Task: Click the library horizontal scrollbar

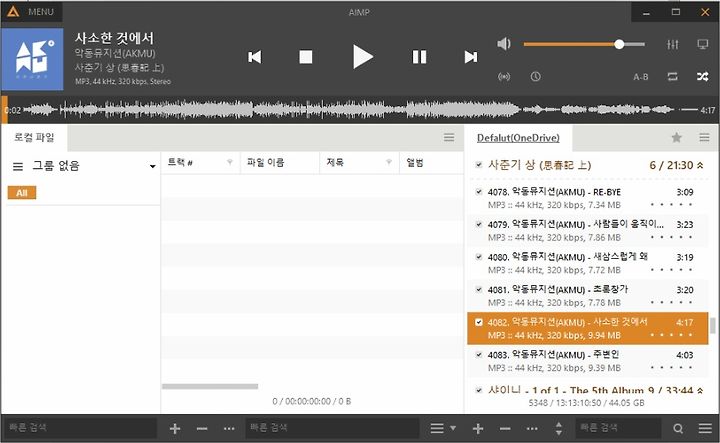Action: click(x=210, y=387)
